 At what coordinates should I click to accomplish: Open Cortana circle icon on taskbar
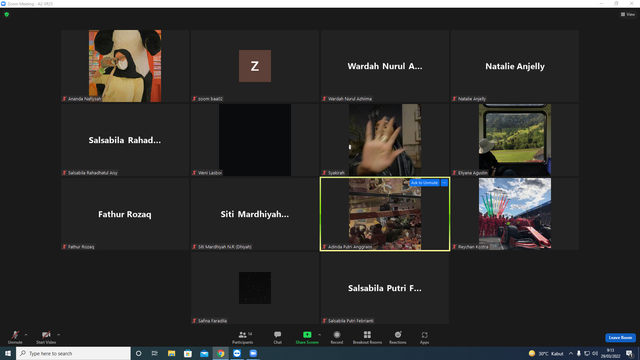(x=139, y=353)
